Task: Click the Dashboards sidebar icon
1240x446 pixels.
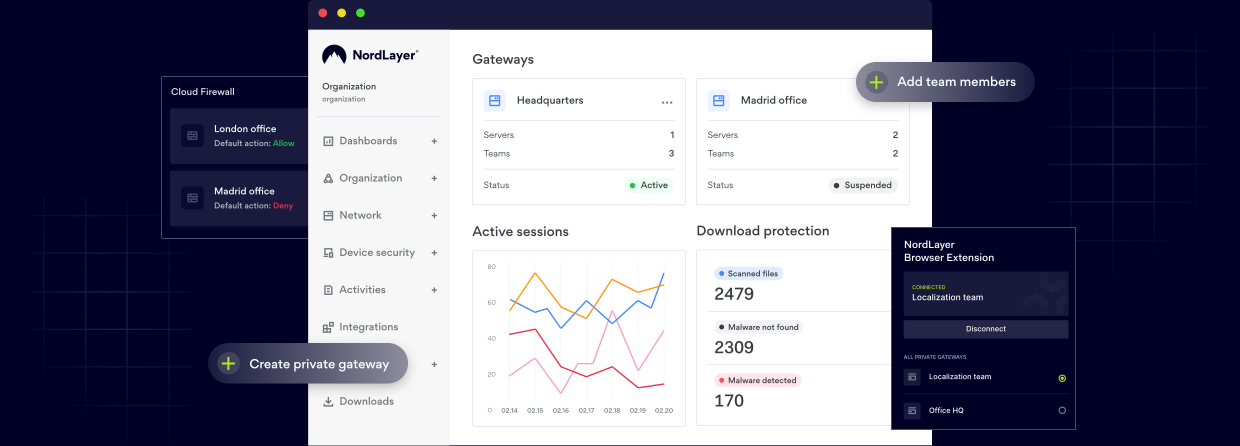Action: coord(328,141)
